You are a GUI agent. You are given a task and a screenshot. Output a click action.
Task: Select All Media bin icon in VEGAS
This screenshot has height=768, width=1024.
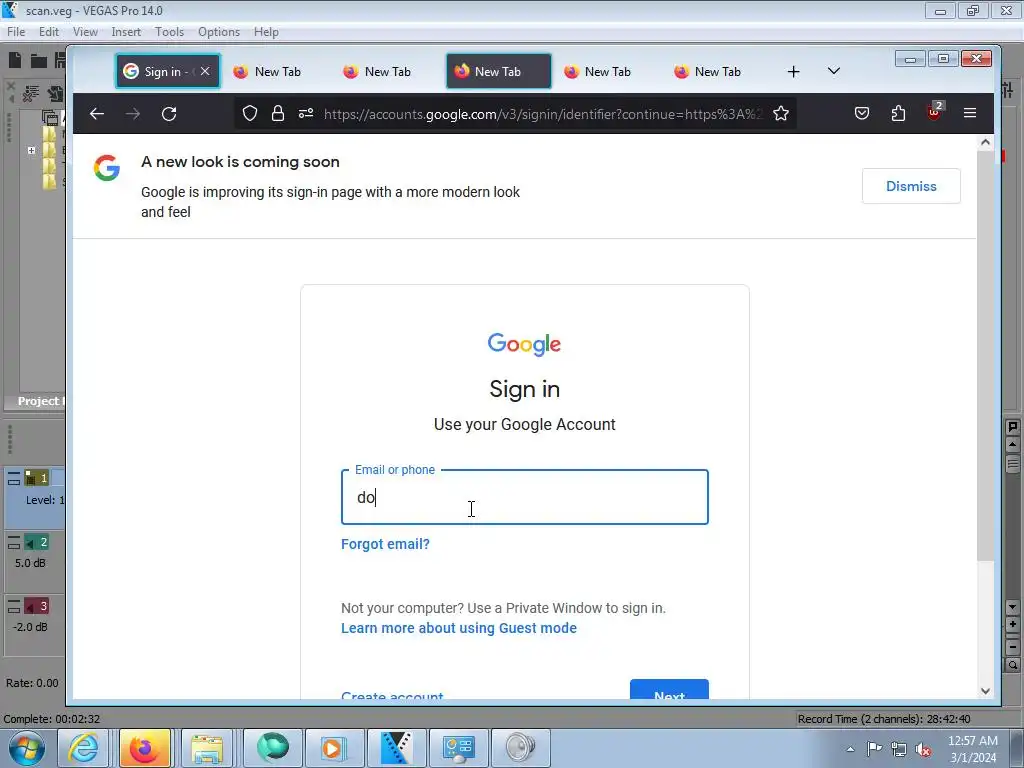pyautogui.click(x=50, y=118)
